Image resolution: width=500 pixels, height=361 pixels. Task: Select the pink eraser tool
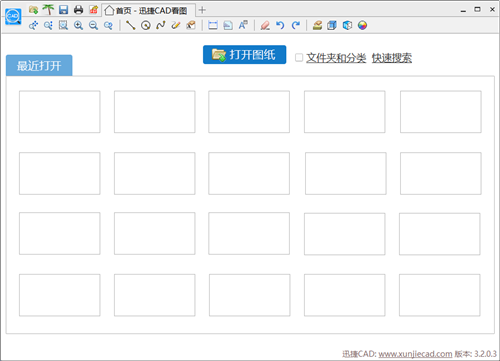tap(265, 25)
